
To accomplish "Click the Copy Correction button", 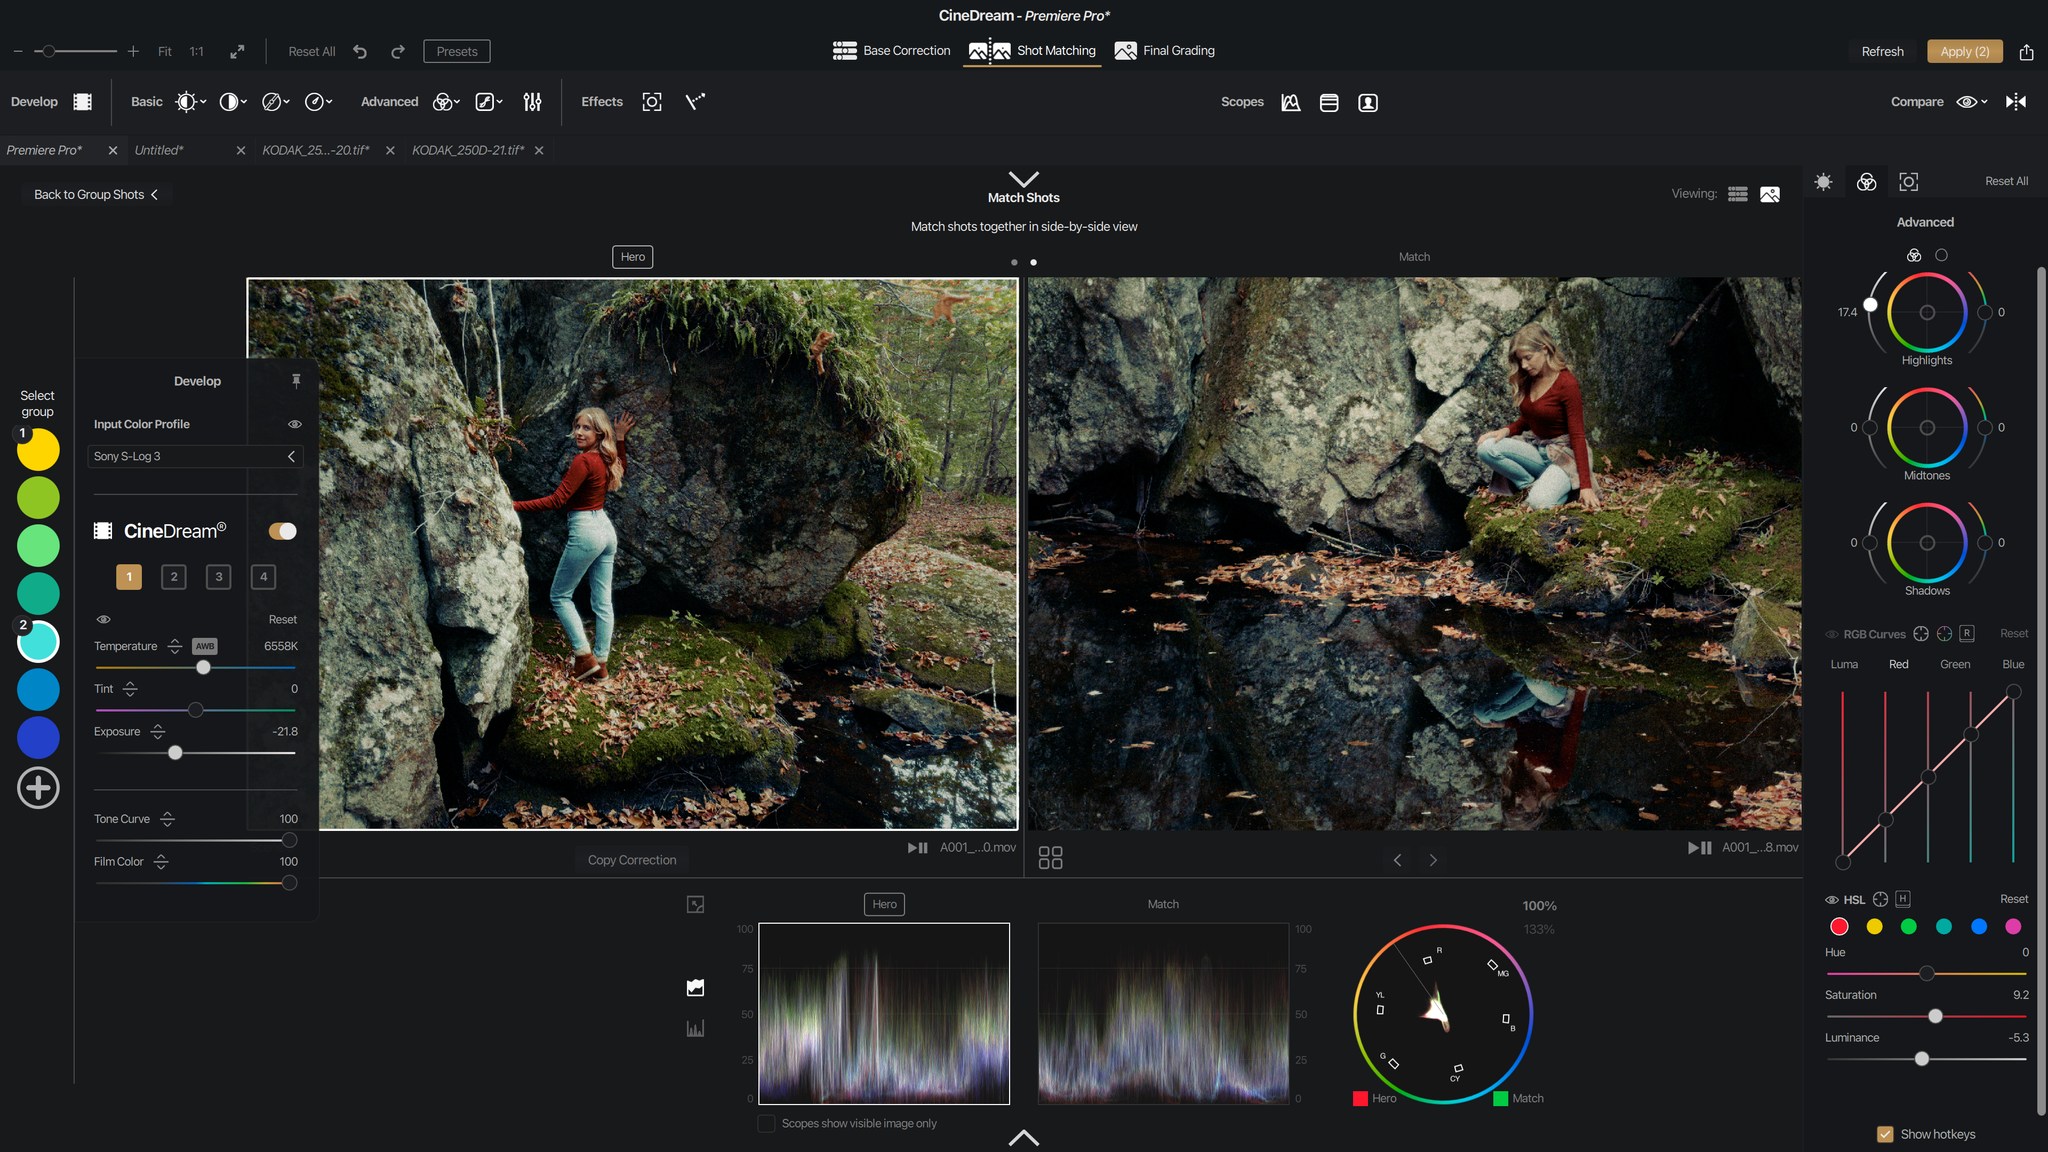I will (632, 860).
